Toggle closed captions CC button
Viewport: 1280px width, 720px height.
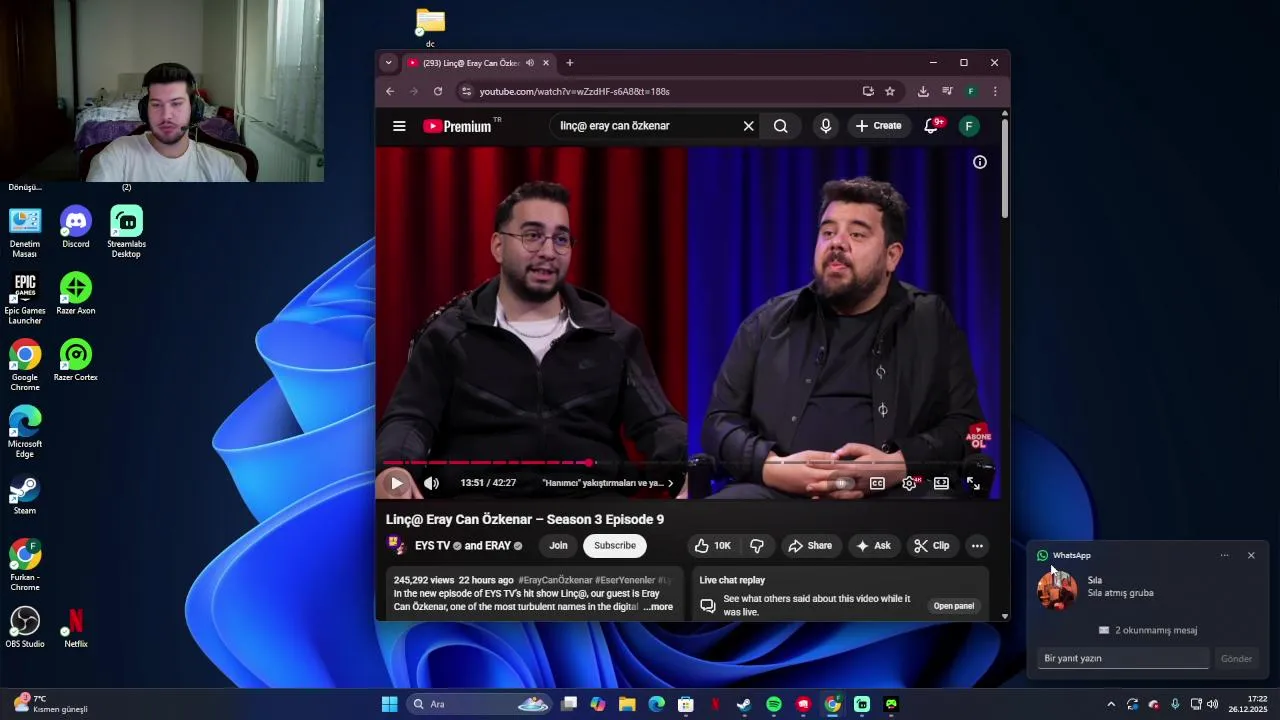[x=877, y=483]
